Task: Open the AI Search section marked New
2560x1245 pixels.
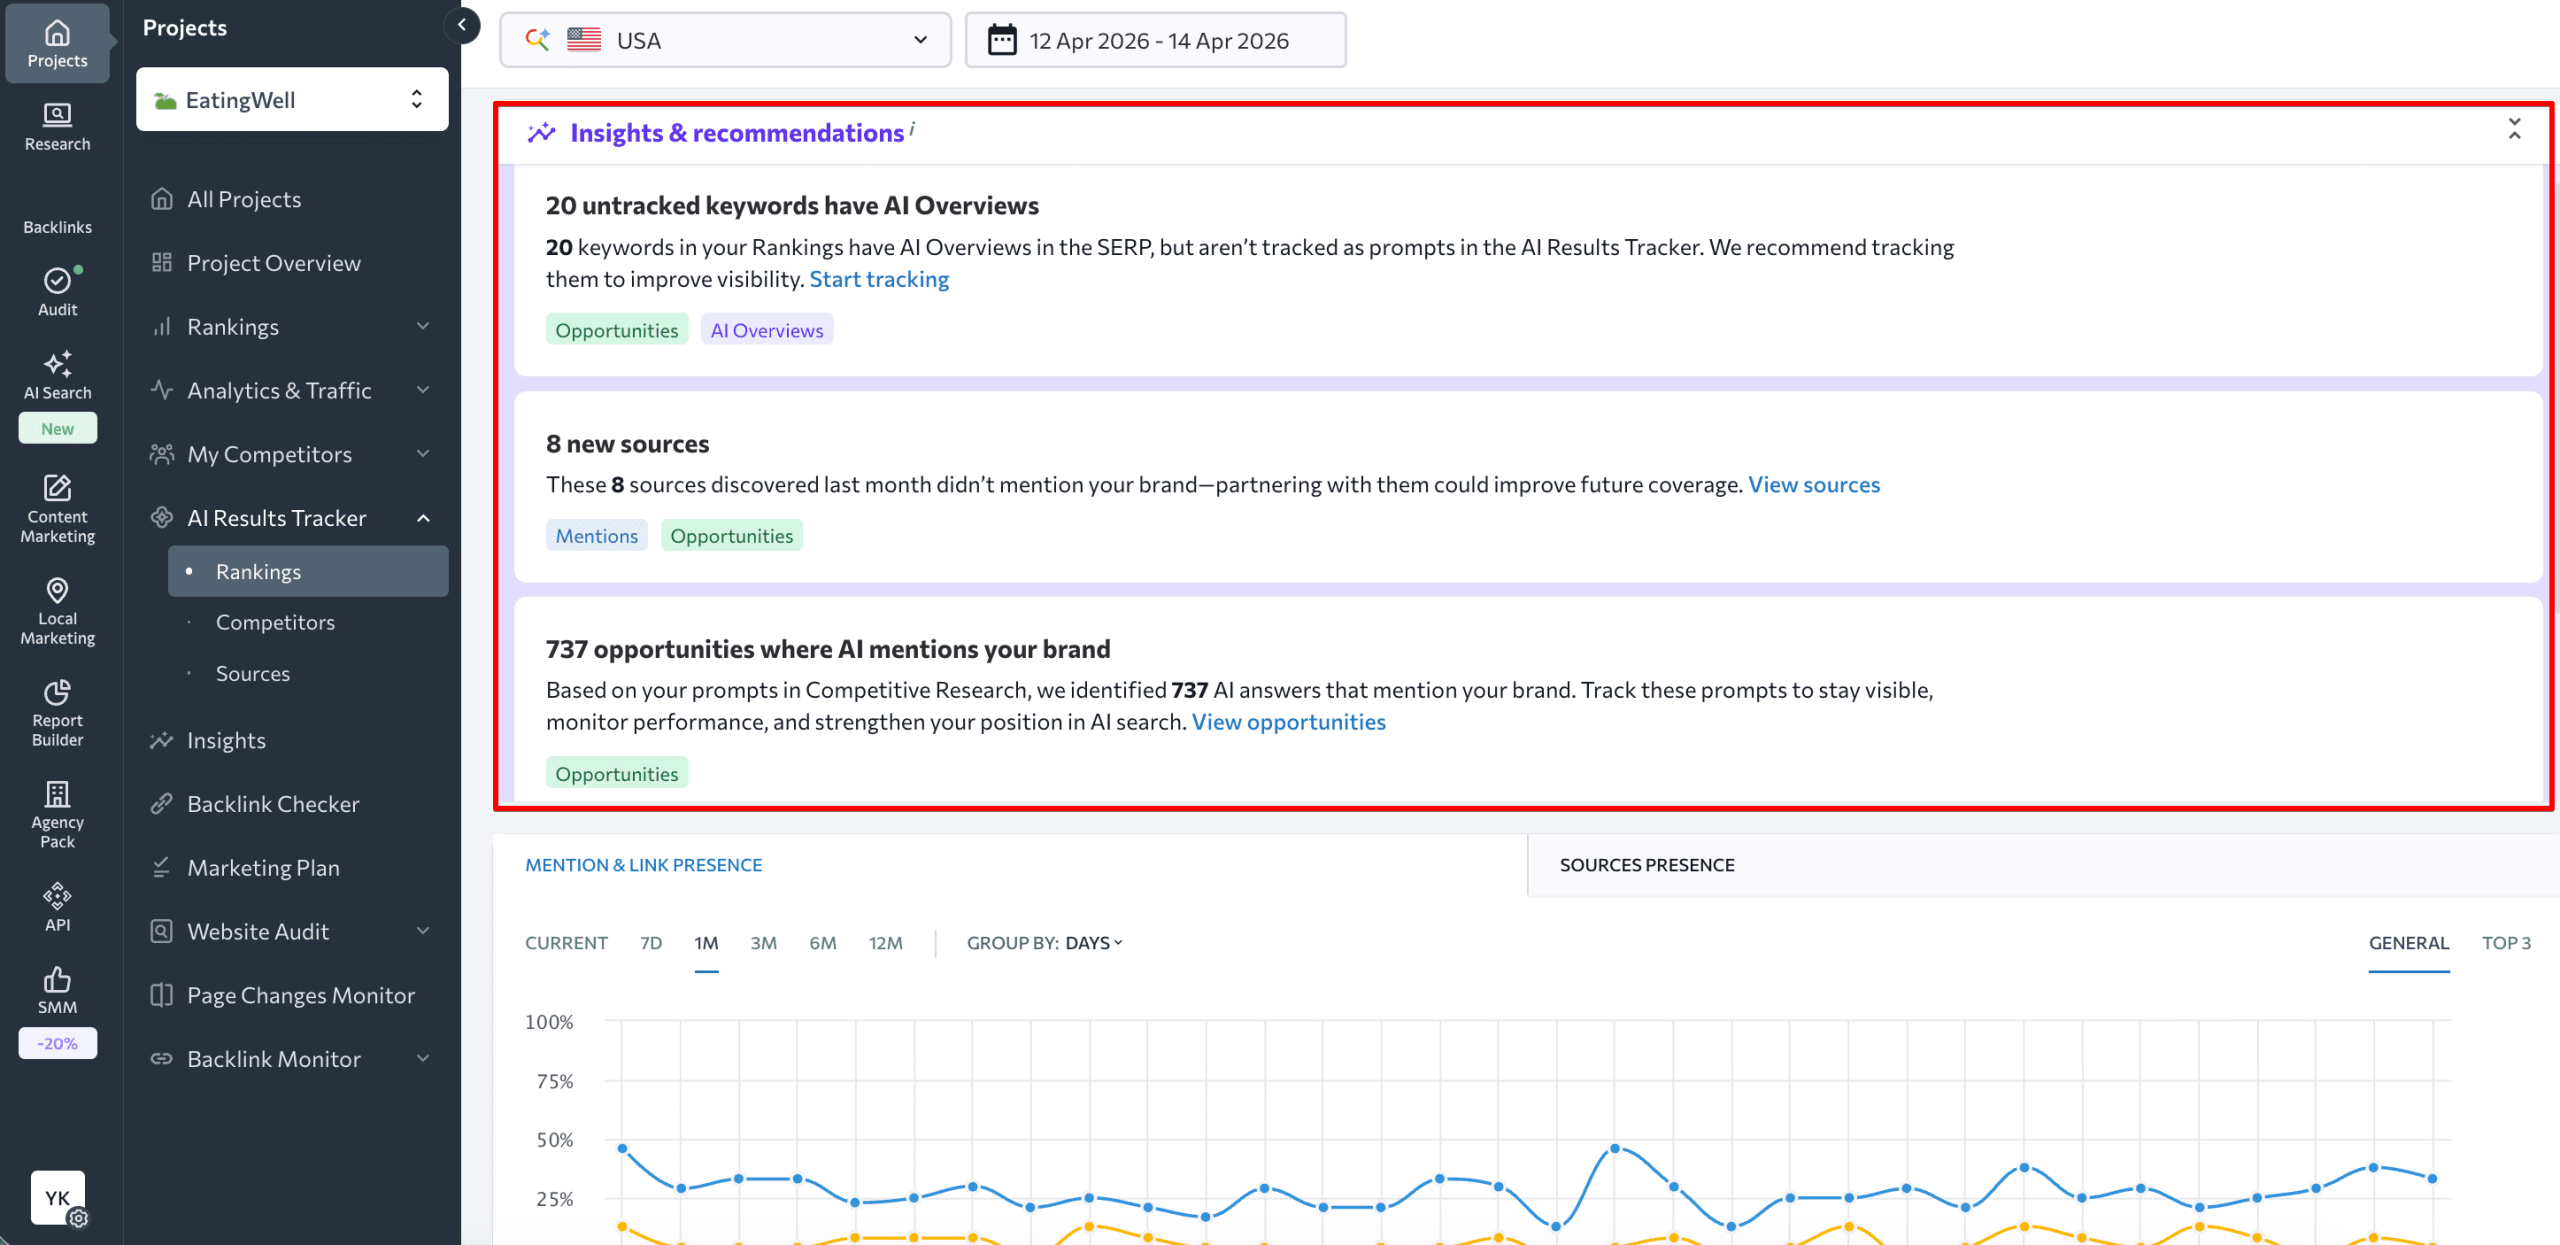Action: click(x=57, y=380)
